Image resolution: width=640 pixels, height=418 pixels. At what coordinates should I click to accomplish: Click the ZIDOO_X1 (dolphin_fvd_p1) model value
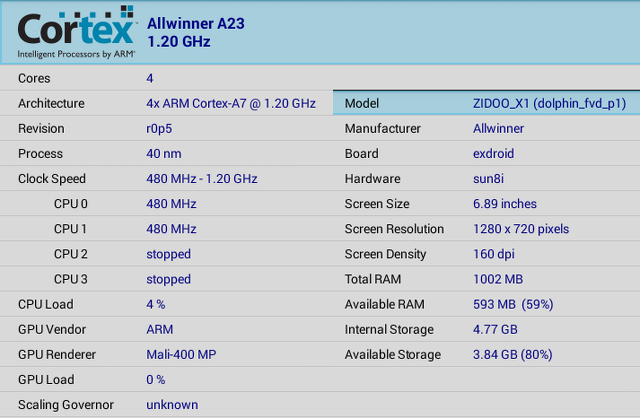pyautogui.click(x=549, y=104)
